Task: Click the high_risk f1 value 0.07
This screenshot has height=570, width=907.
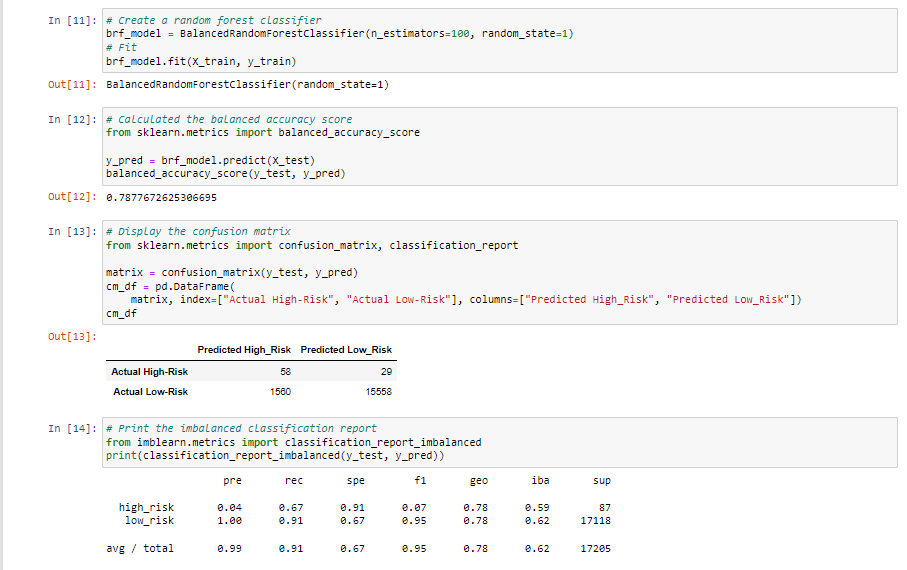Action: [414, 508]
